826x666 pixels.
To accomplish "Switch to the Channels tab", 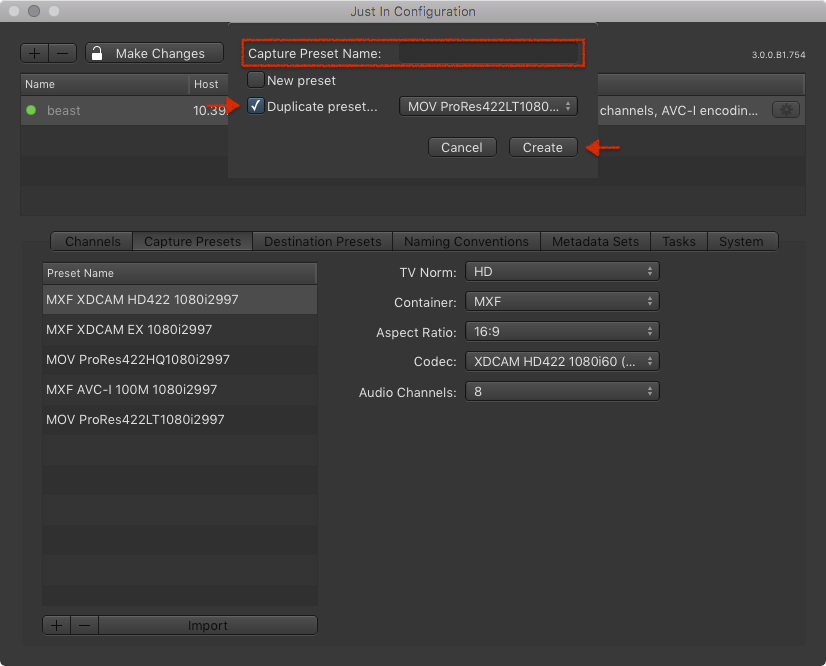I will [x=92, y=241].
